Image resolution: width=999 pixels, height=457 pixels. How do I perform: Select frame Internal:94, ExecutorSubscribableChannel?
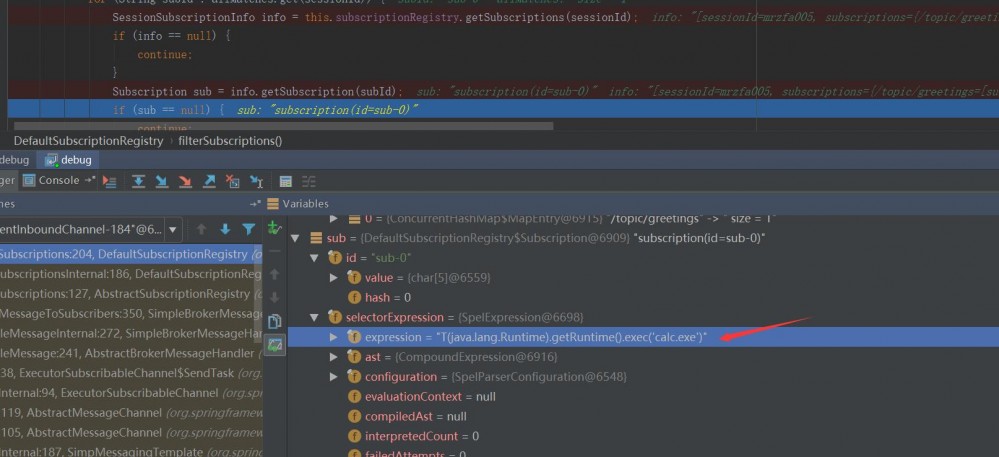pos(131,393)
